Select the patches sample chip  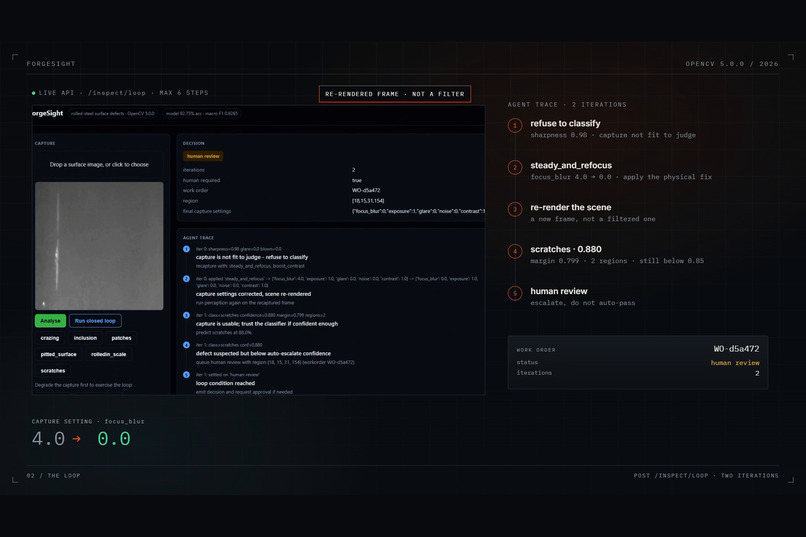pos(121,338)
